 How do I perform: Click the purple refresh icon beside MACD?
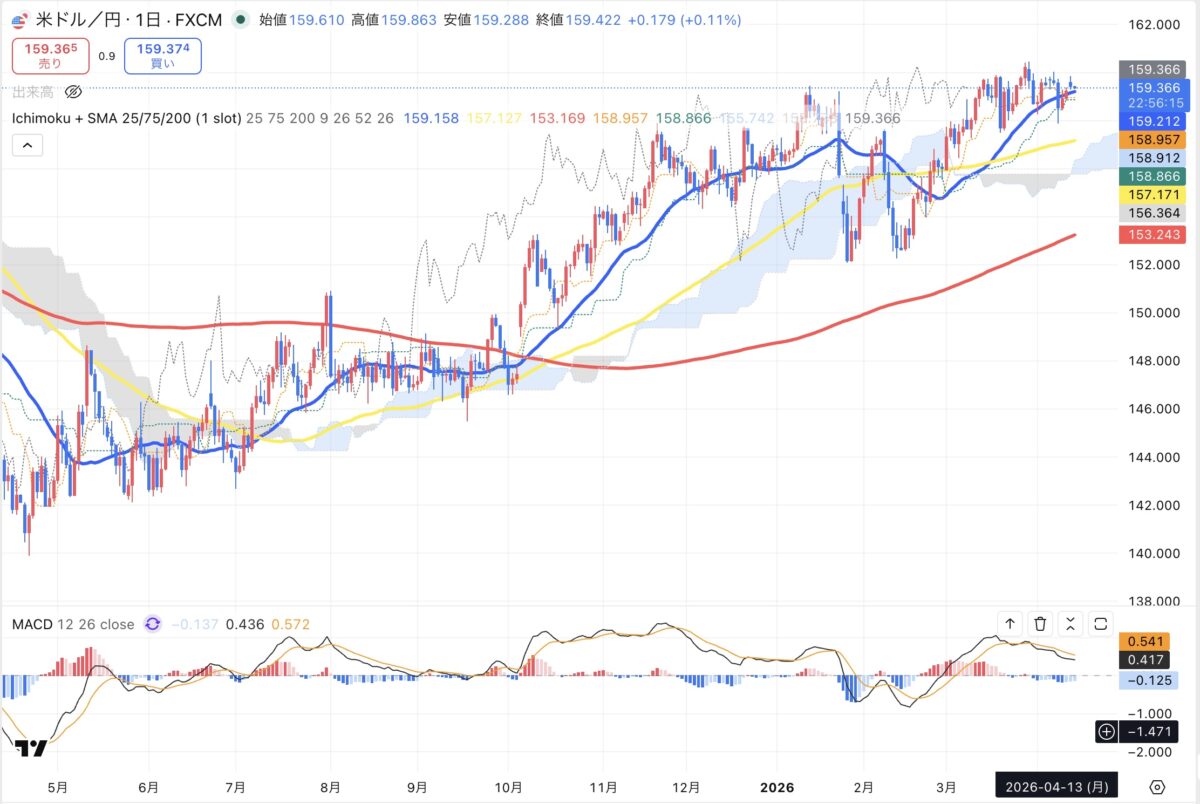click(153, 624)
